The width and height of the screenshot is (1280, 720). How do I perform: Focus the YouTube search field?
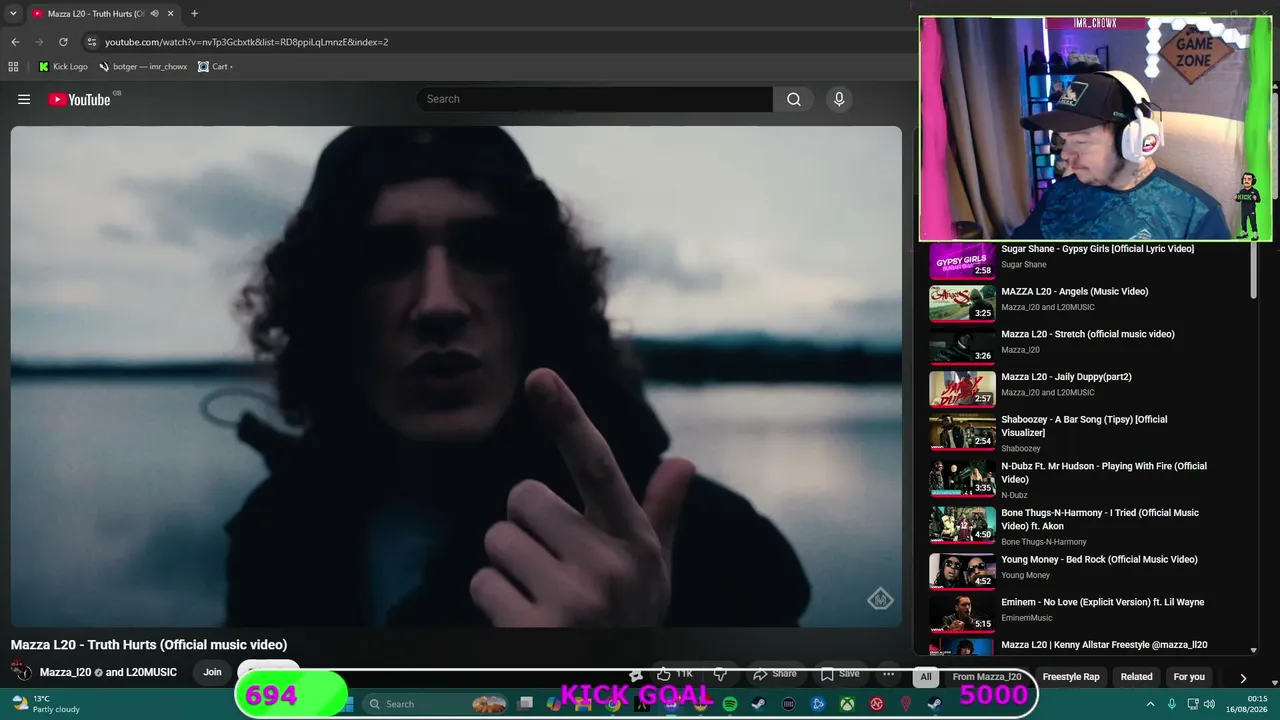pos(595,99)
